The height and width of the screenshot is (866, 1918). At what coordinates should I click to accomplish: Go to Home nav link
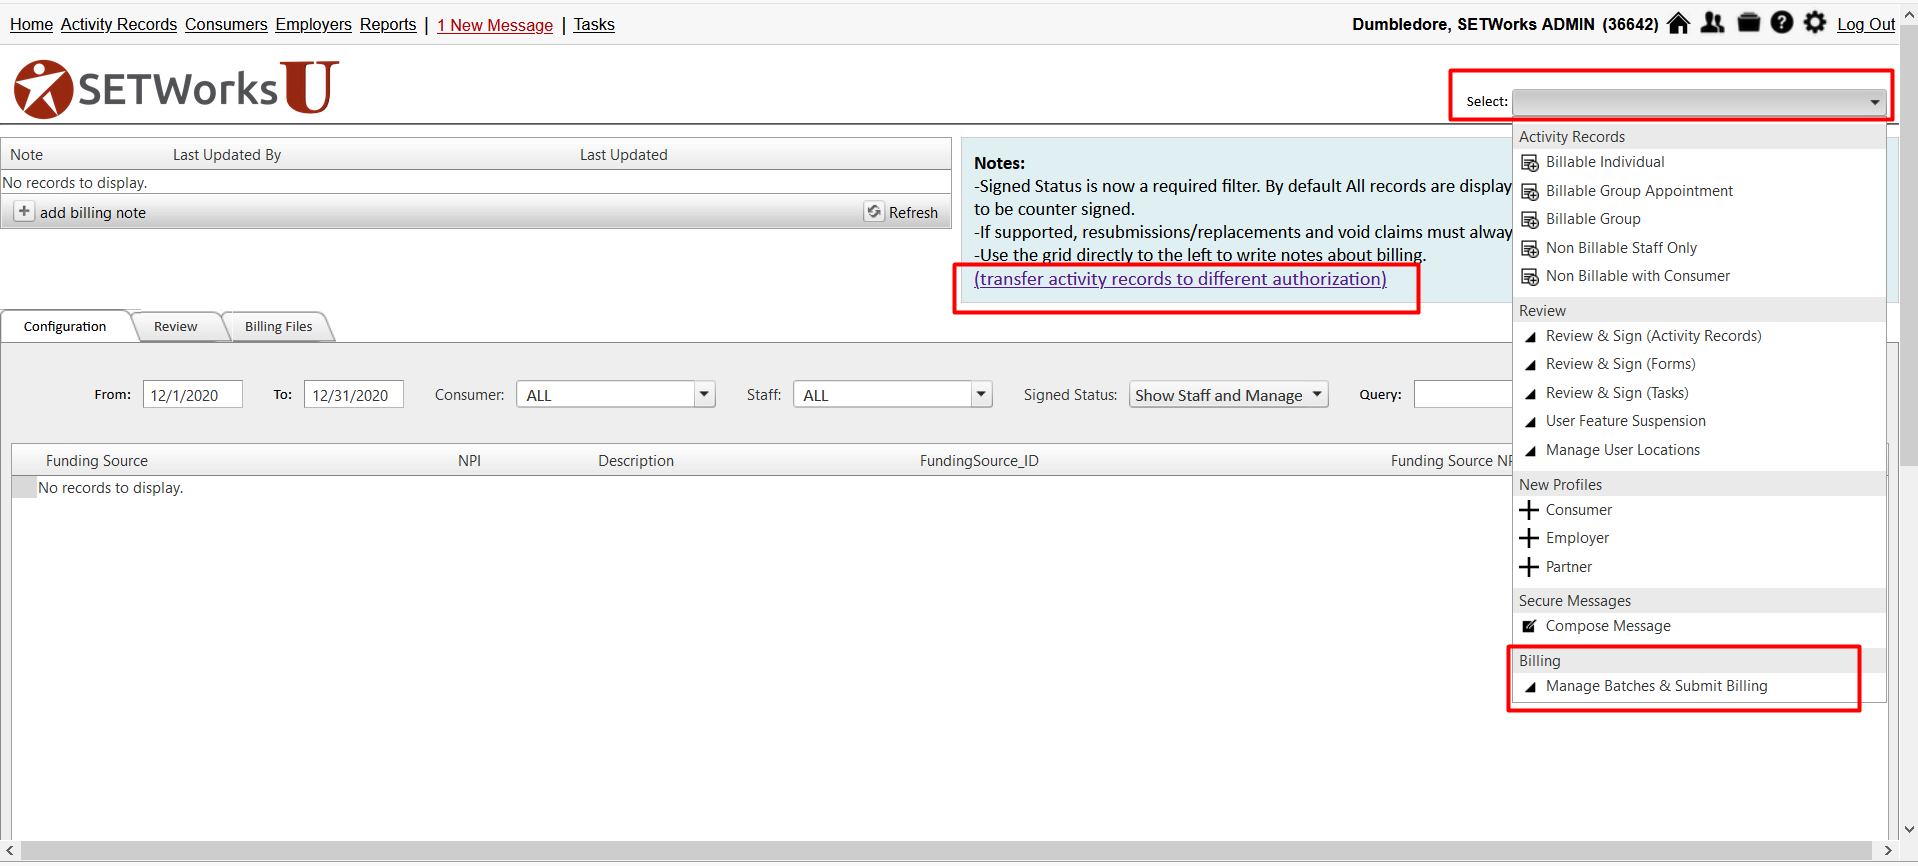pos(31,24)
